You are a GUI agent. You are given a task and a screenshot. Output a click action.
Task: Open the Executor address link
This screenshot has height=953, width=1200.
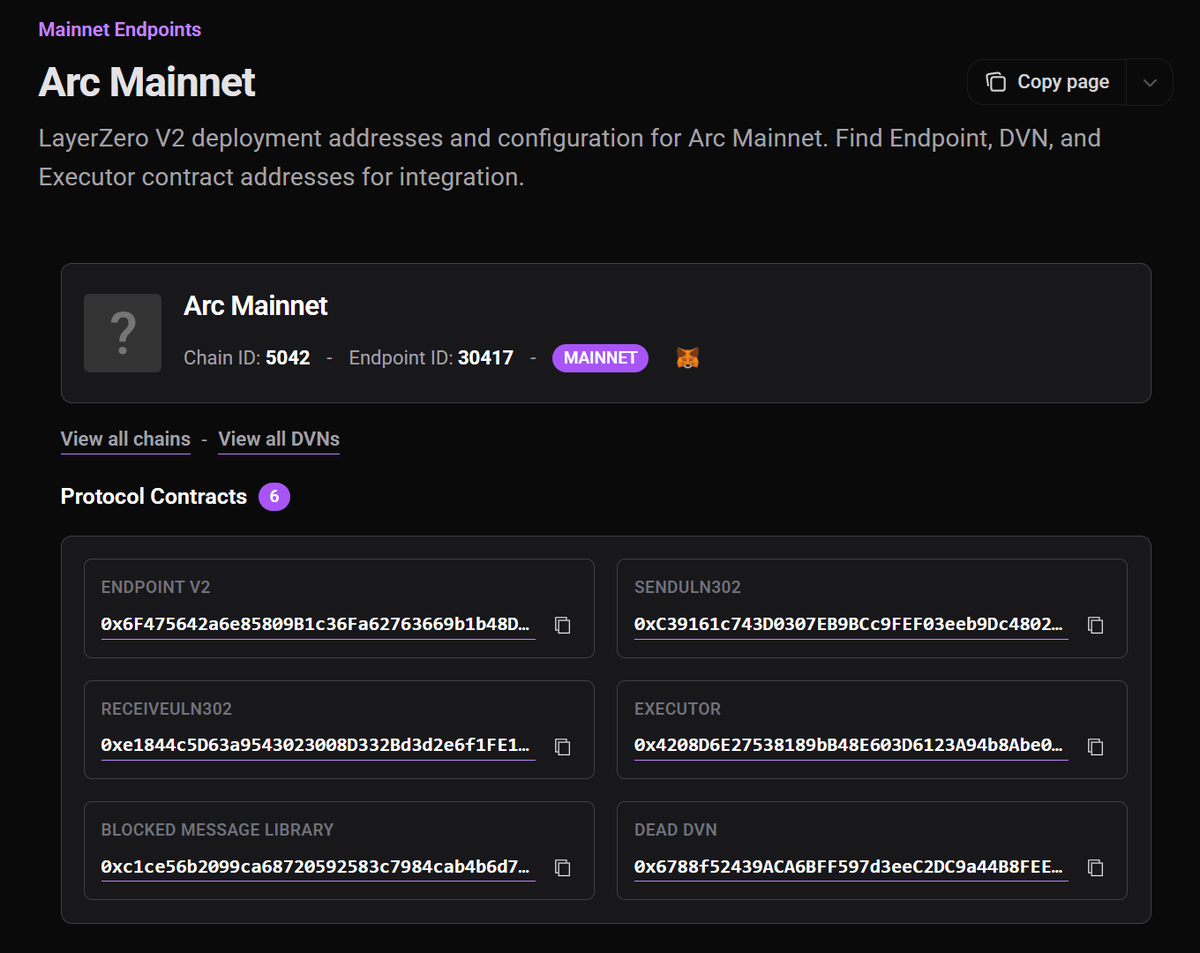coord(851,746)
